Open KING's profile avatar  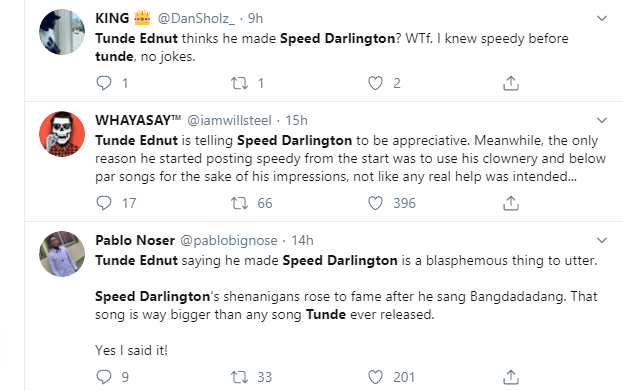[x=62, y=32]
